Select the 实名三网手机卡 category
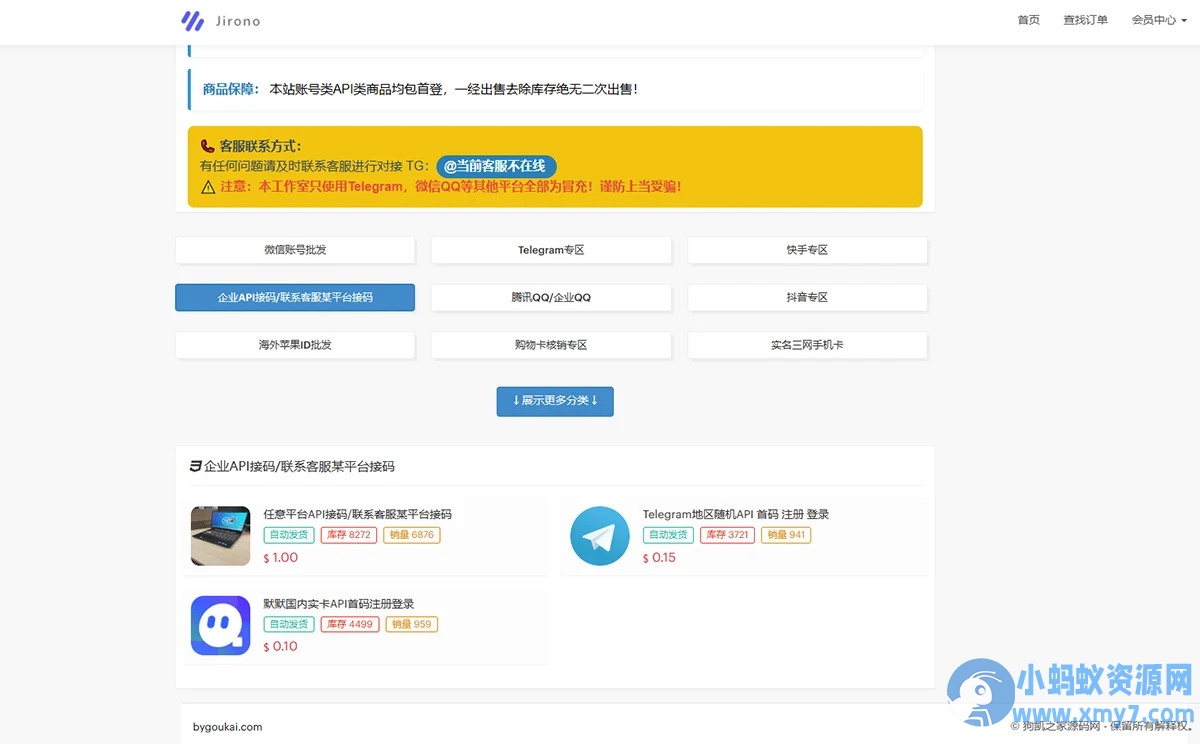1200x744 pixels. [807, 345]
